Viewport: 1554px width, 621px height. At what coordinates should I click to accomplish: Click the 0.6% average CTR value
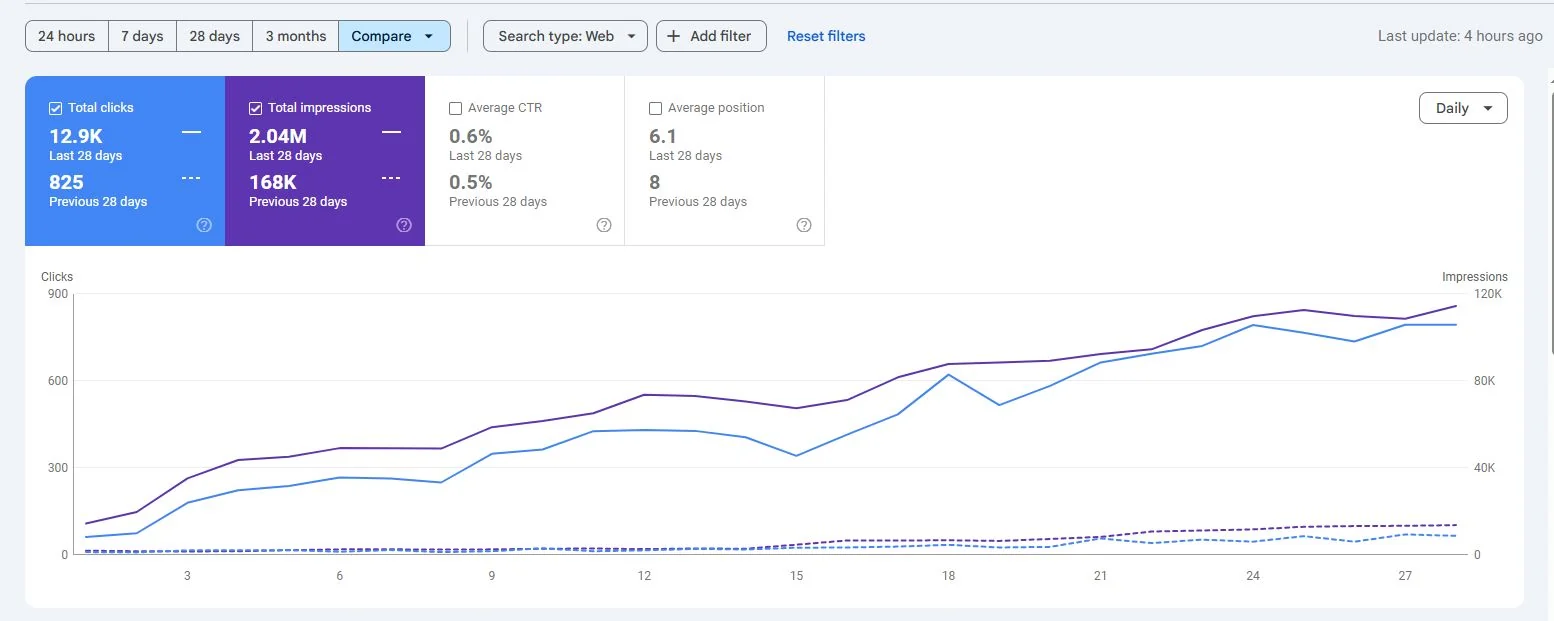pyautogui.click(x=471, y=137)
